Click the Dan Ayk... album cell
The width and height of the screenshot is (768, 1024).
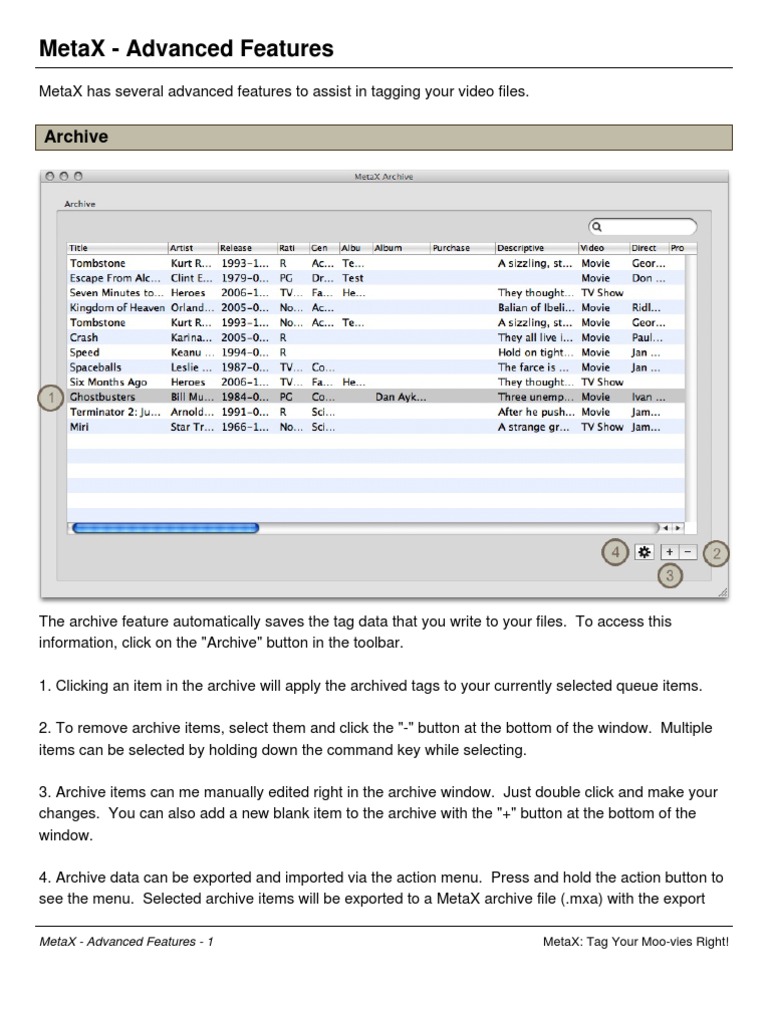[x=401, y=397]
